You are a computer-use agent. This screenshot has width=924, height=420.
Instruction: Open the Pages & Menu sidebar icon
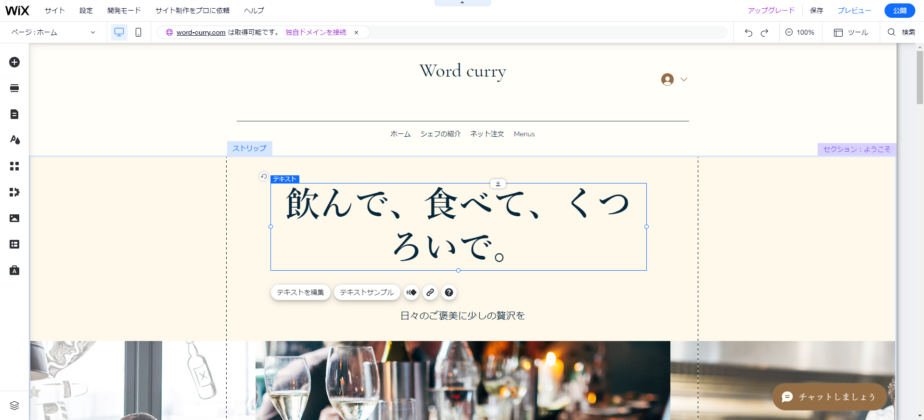click(15, 114)
